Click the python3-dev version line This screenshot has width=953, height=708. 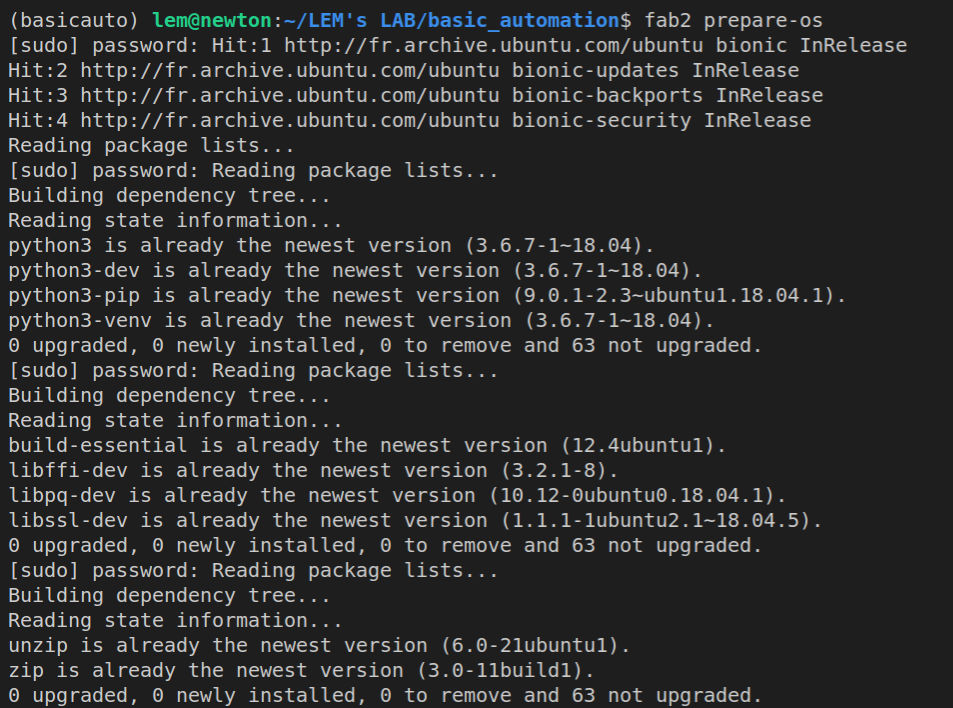click(355, 270)
